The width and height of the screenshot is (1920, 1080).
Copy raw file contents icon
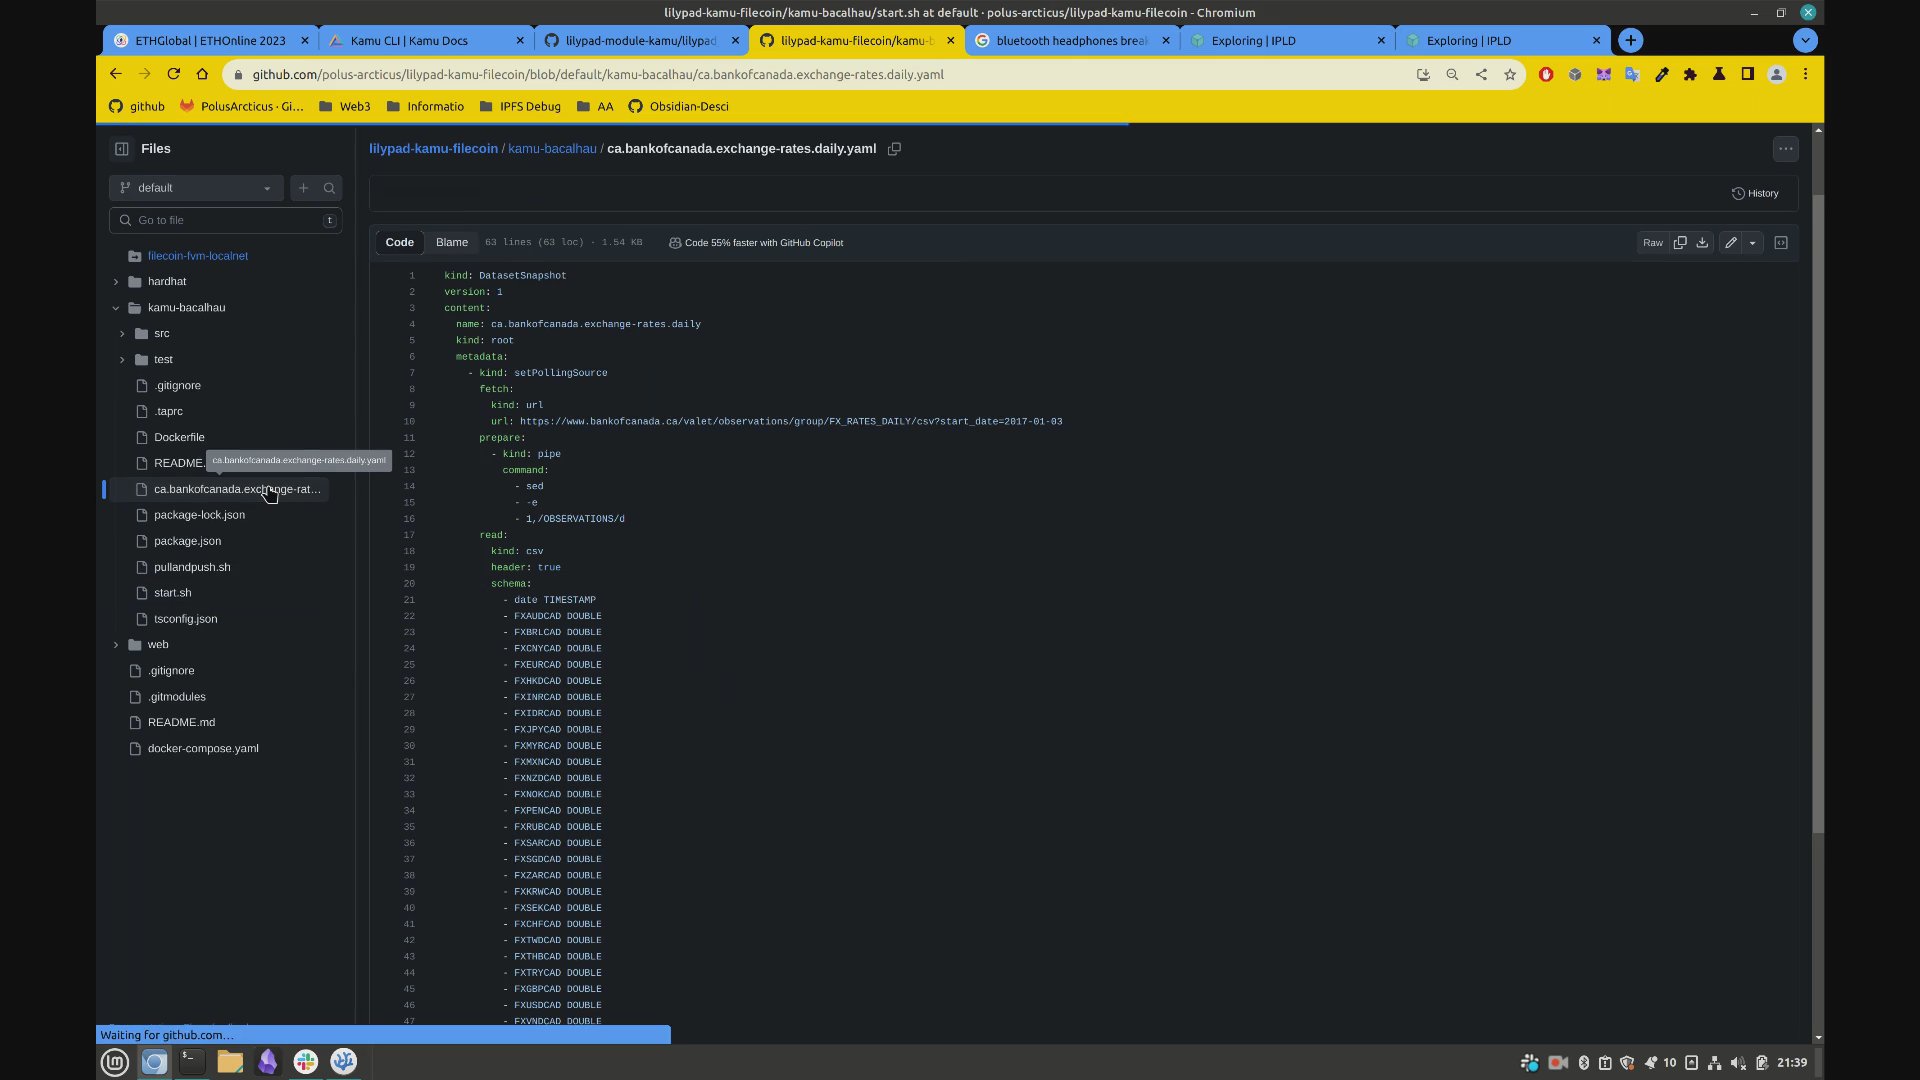pyautogui.click(x=1680, y=243)
